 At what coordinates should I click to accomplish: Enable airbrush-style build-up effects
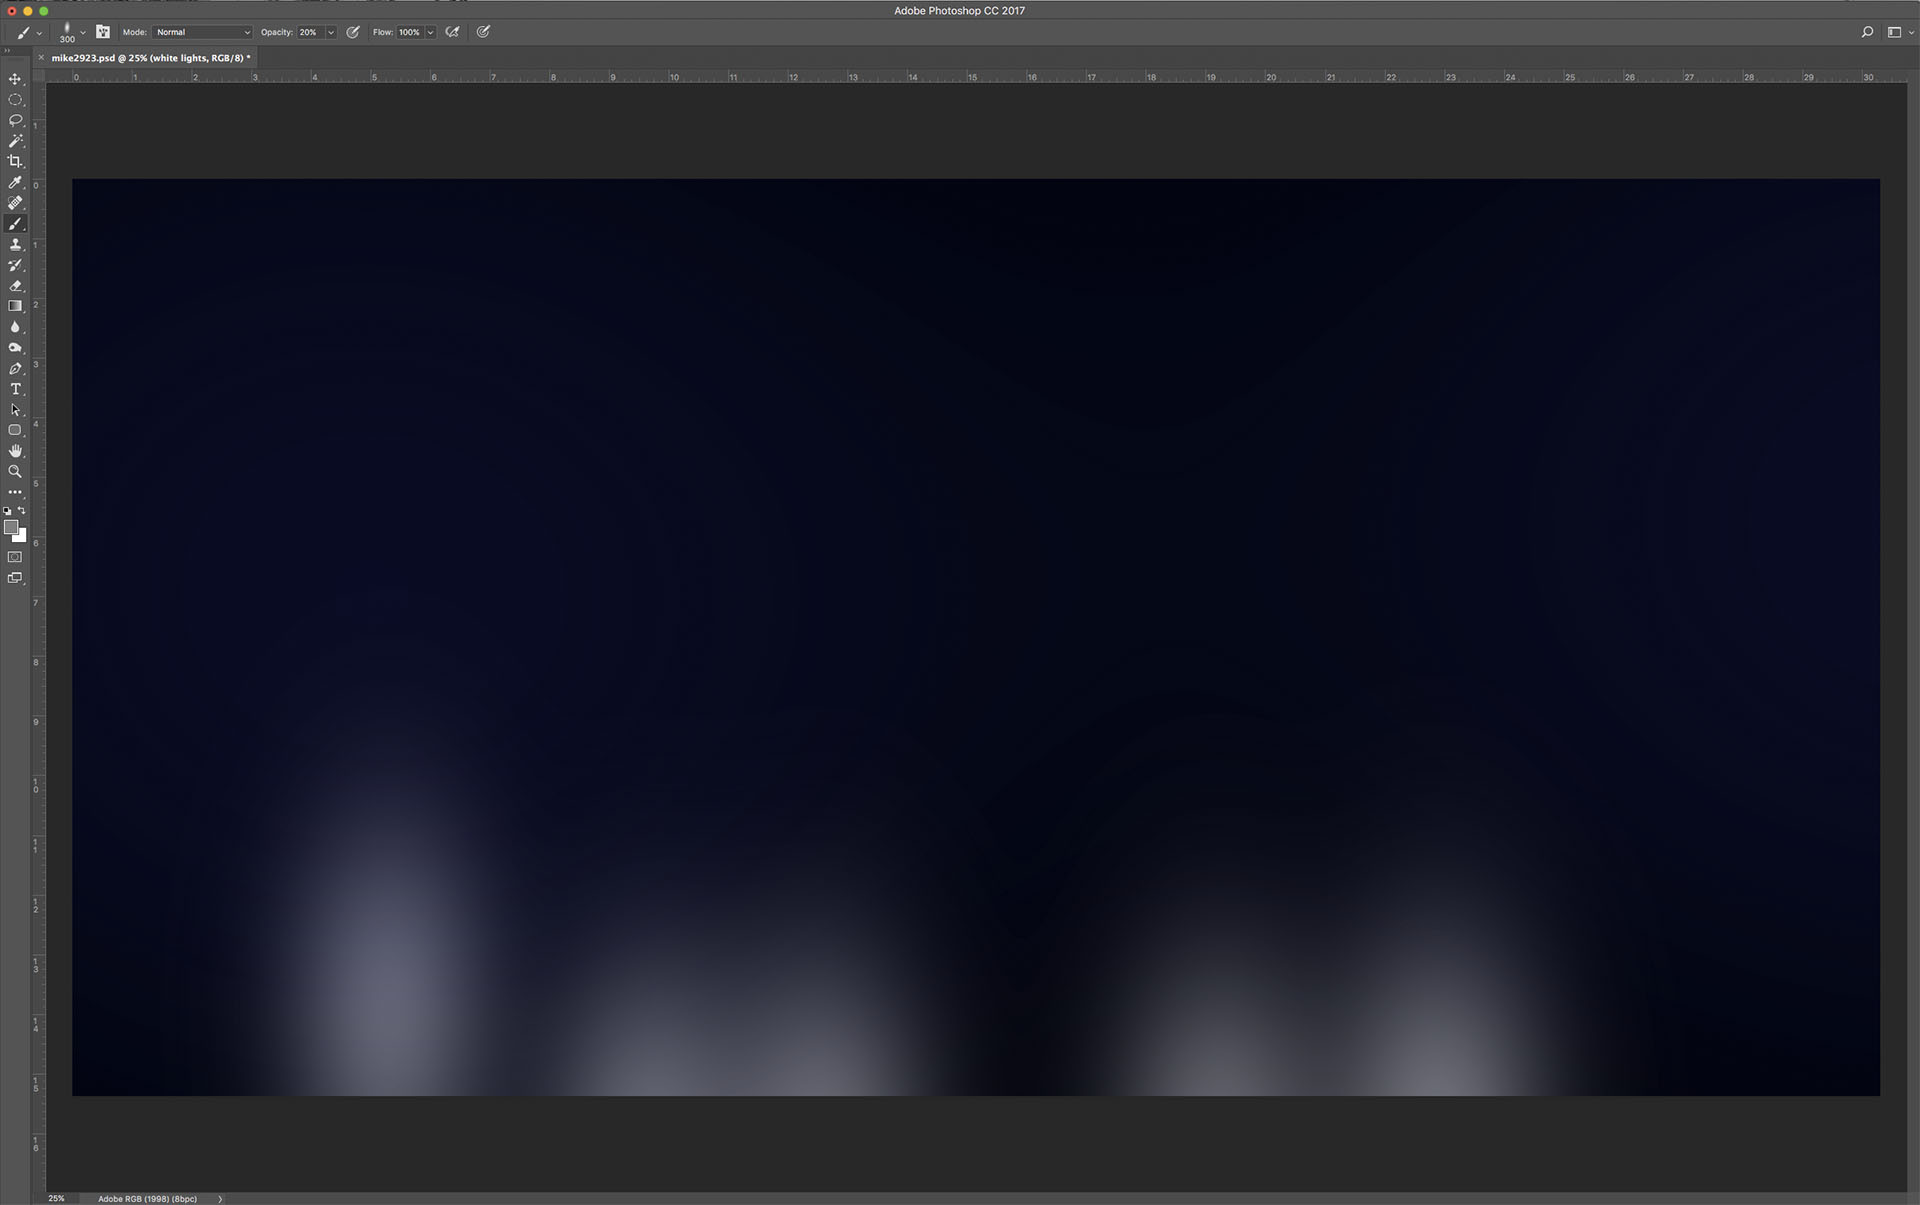coord(452,32)
